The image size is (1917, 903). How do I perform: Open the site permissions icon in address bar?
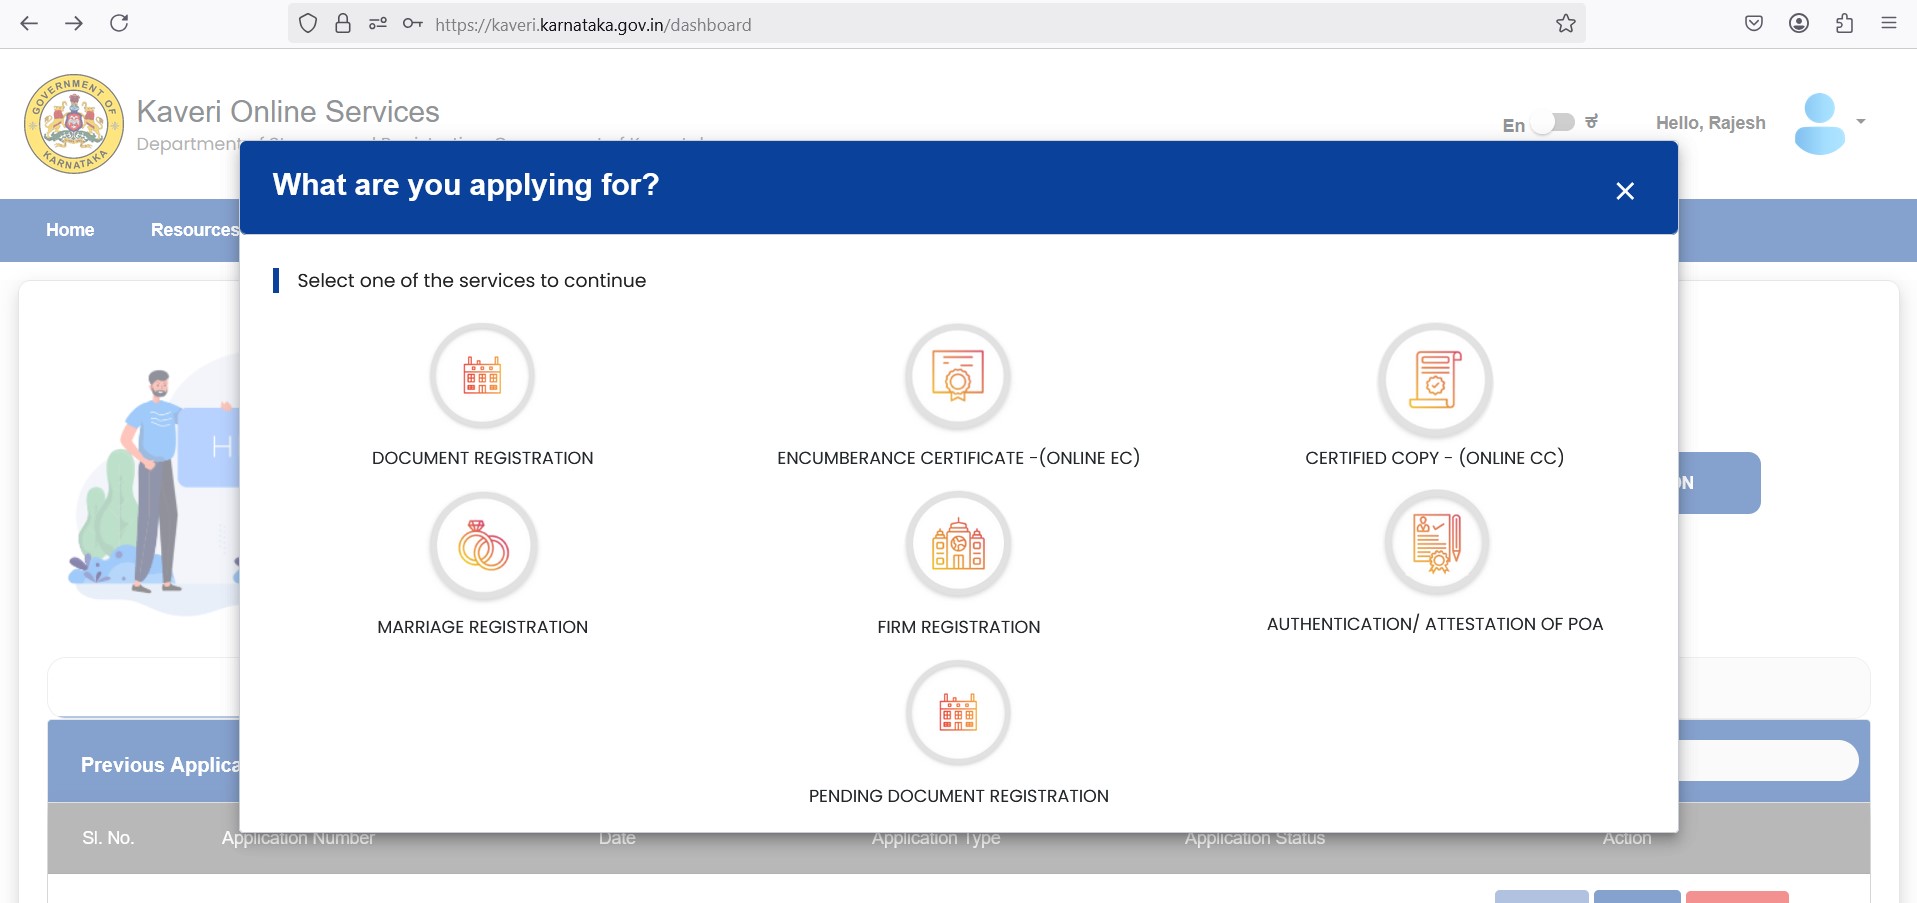coord(378,24)
